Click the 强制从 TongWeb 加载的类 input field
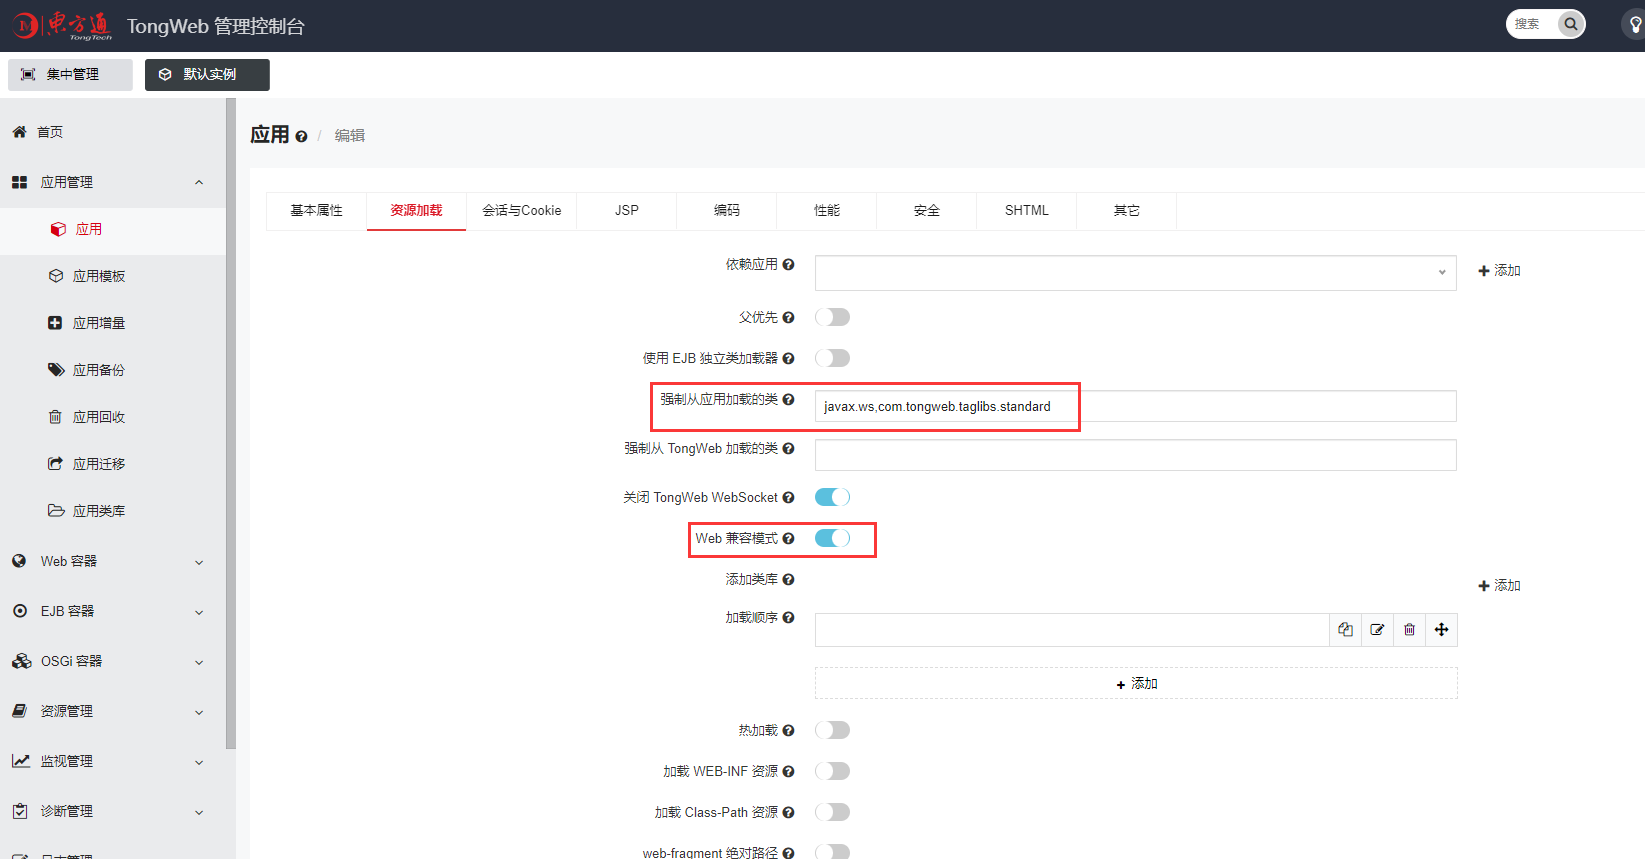Image resolution: width=1645 pixels, height=859 pixels. click(x=1135, y=455)
